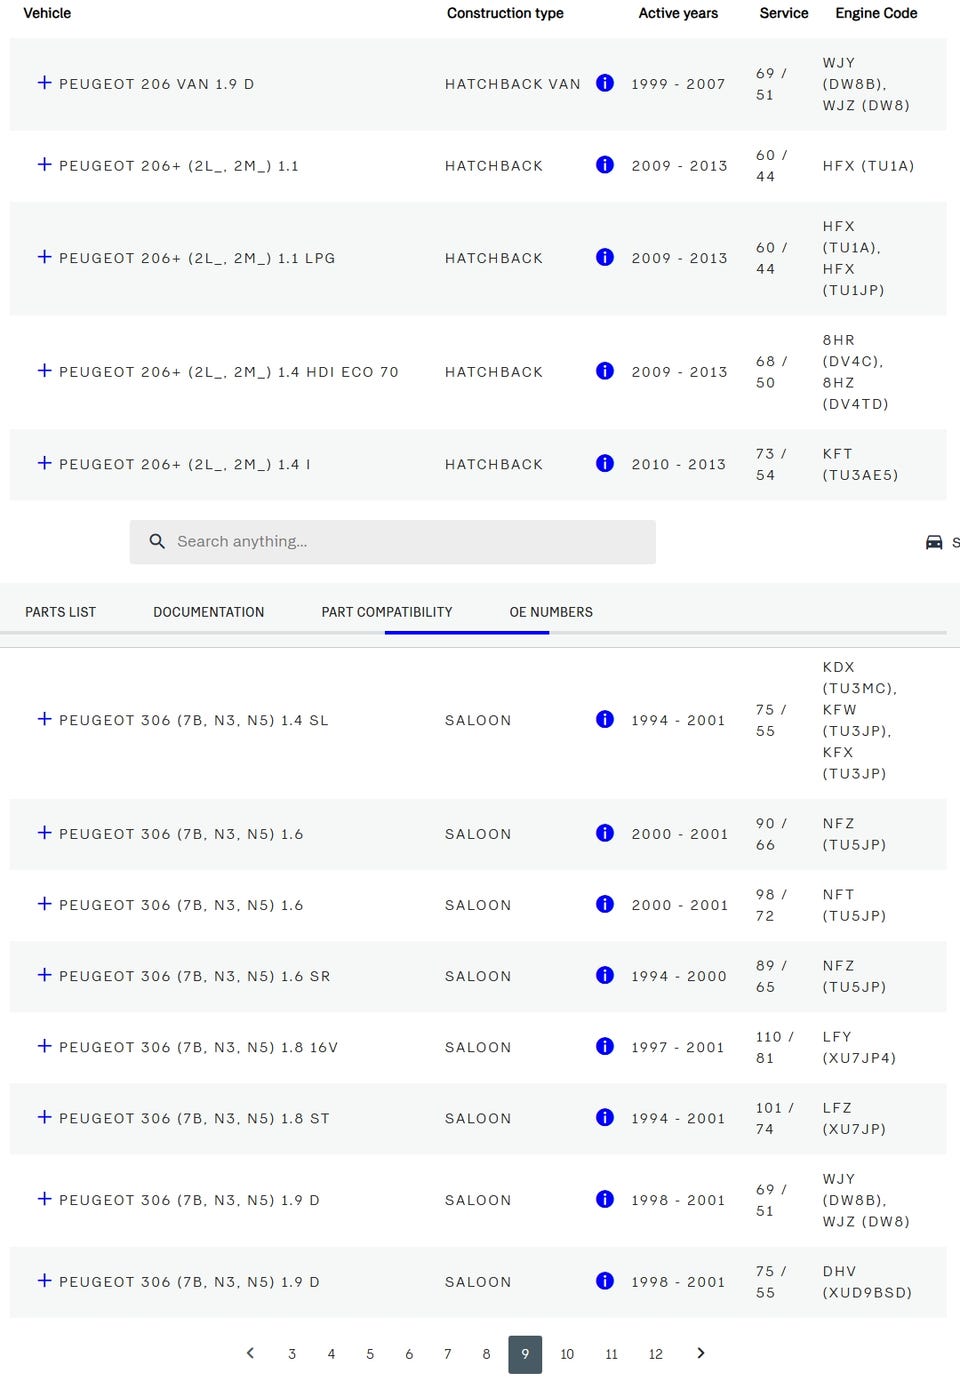This screenshot has width=960, height=1381.
Task: Expand the Peugeot 206+ 1.4 I row
Action: (x=44, y=463)
